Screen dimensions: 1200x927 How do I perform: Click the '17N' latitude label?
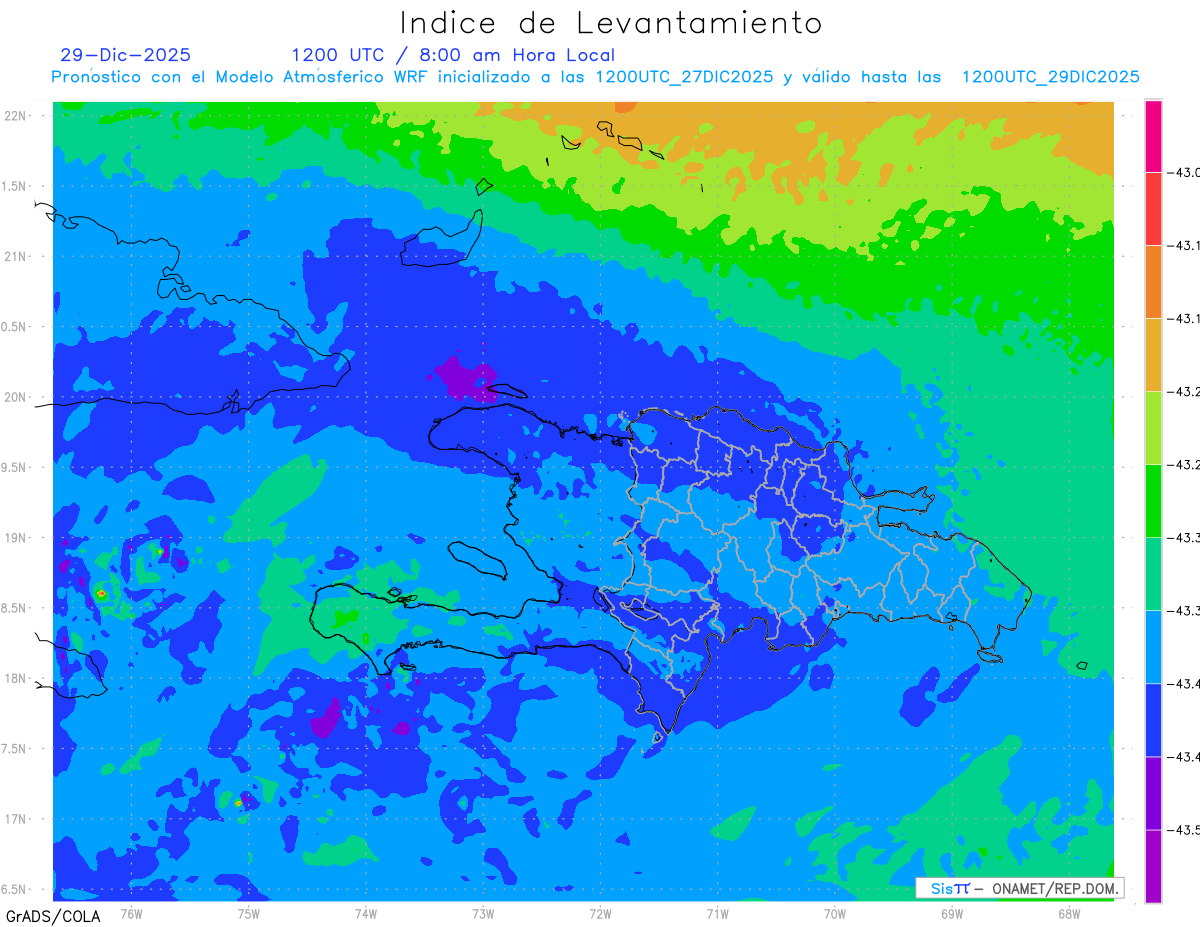point(17,820)
